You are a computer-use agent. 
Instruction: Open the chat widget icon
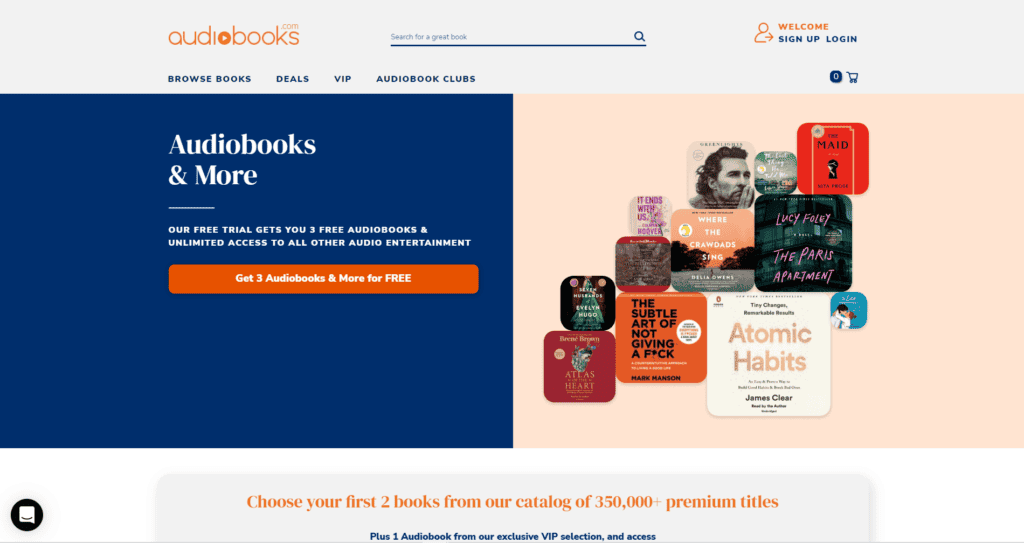(x=27, y=515)
